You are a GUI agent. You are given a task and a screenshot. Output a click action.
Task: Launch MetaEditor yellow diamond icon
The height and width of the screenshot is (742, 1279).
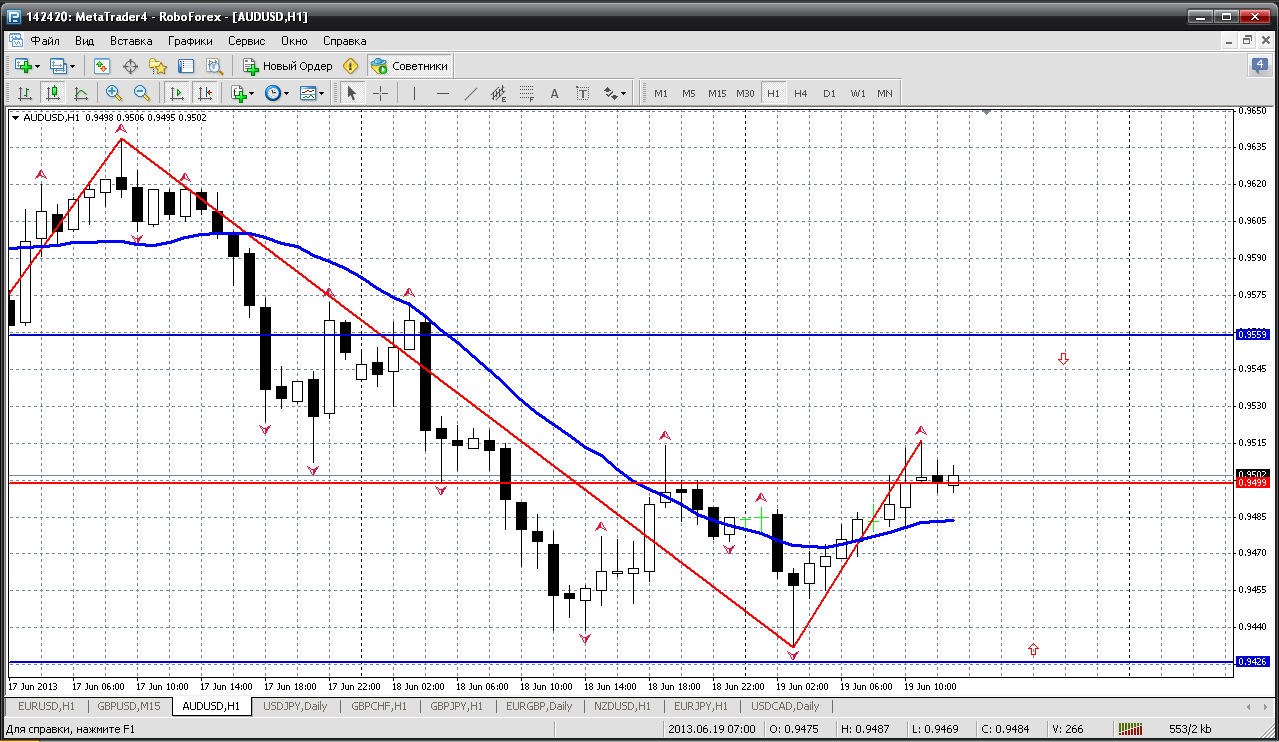[351, 66]
